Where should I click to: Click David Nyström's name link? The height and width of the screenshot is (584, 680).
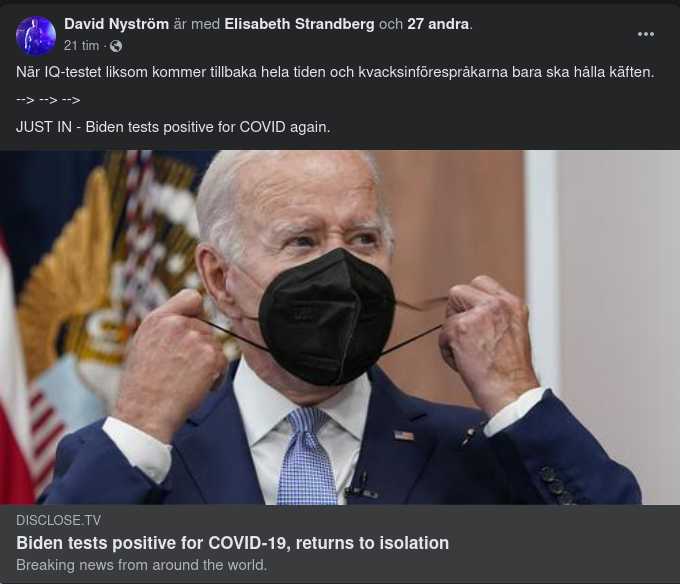[x=116, y=24]
